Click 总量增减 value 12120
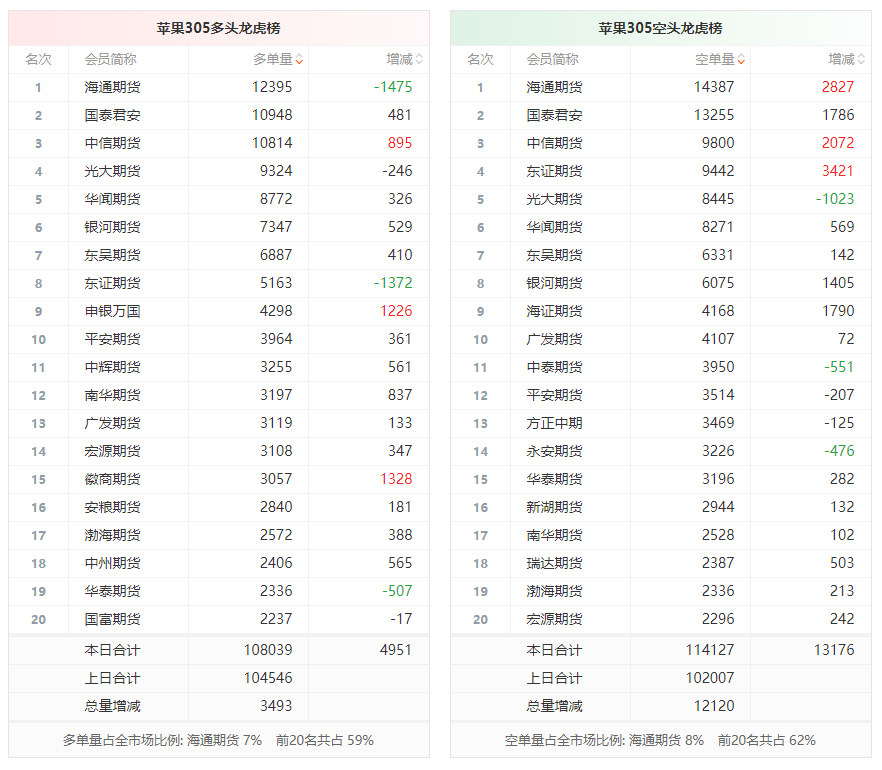The width and height of the screenshot is (882, 770). tap(714, 706)
